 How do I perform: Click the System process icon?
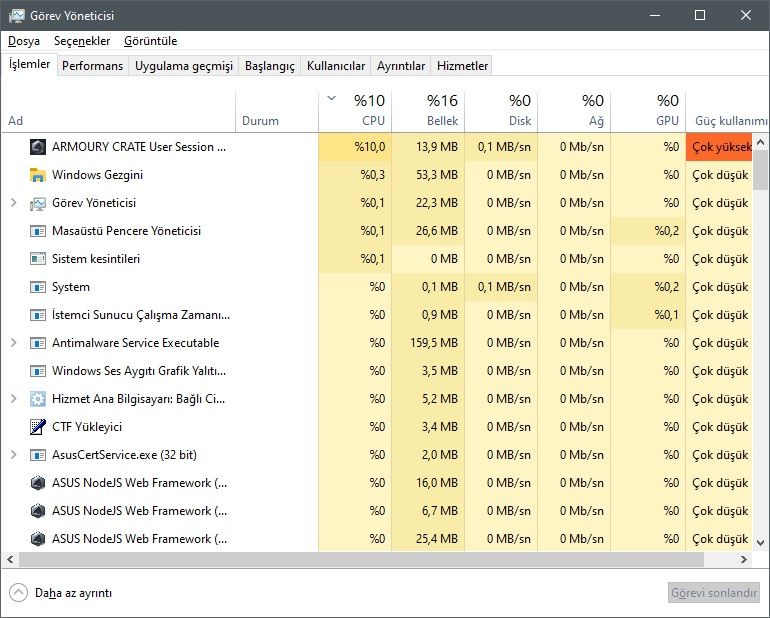coord(38,287)
